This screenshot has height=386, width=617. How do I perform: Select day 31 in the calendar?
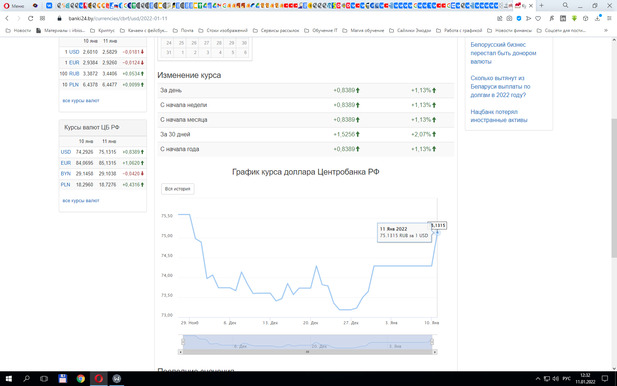pyautogui.click(x=168, y=52)
